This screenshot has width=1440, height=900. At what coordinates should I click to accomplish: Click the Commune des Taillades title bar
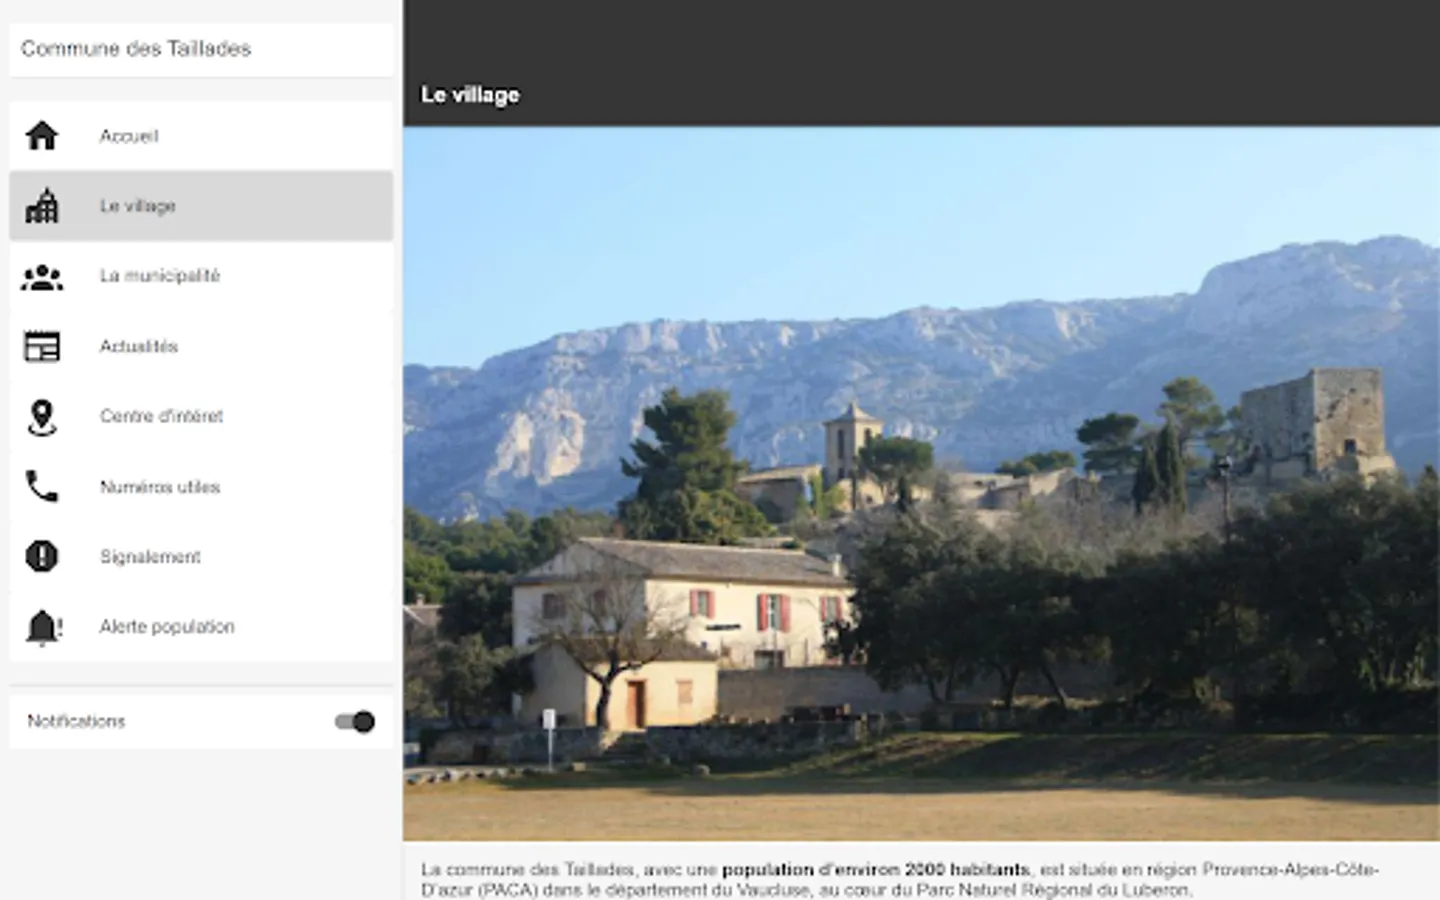point(201,49)
